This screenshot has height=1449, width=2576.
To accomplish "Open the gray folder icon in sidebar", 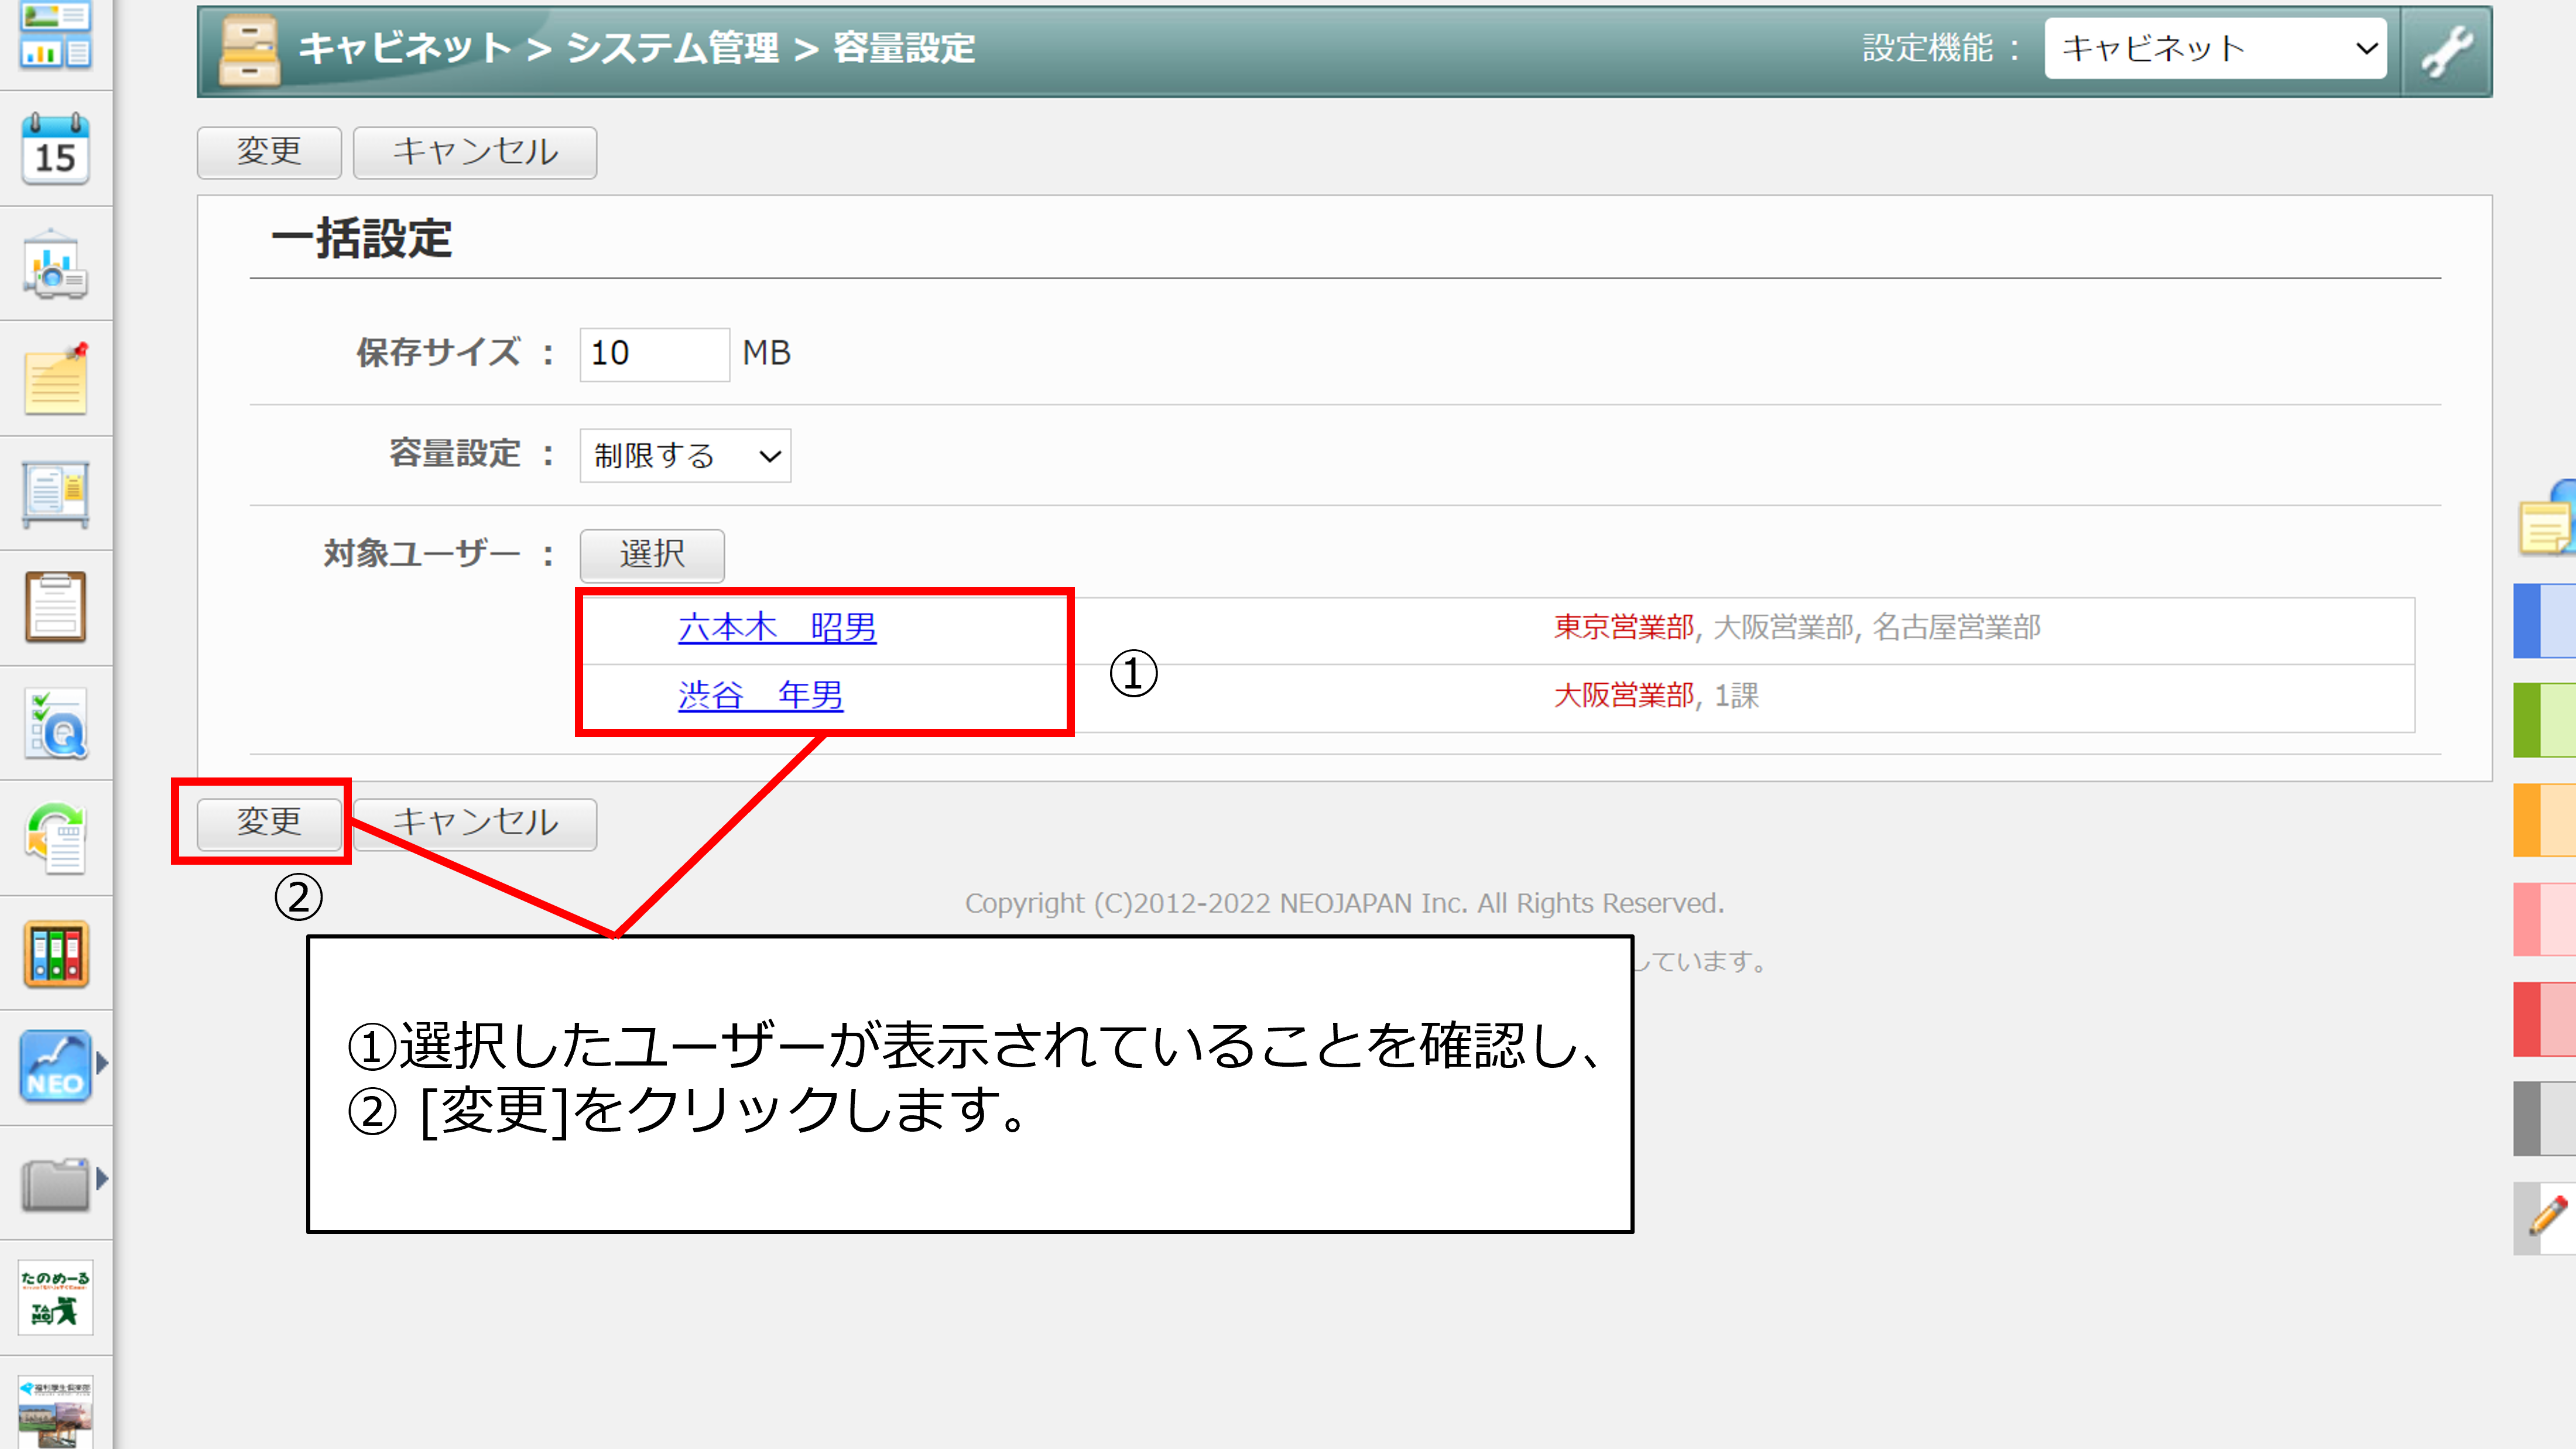I will (x=55, y=1184).
